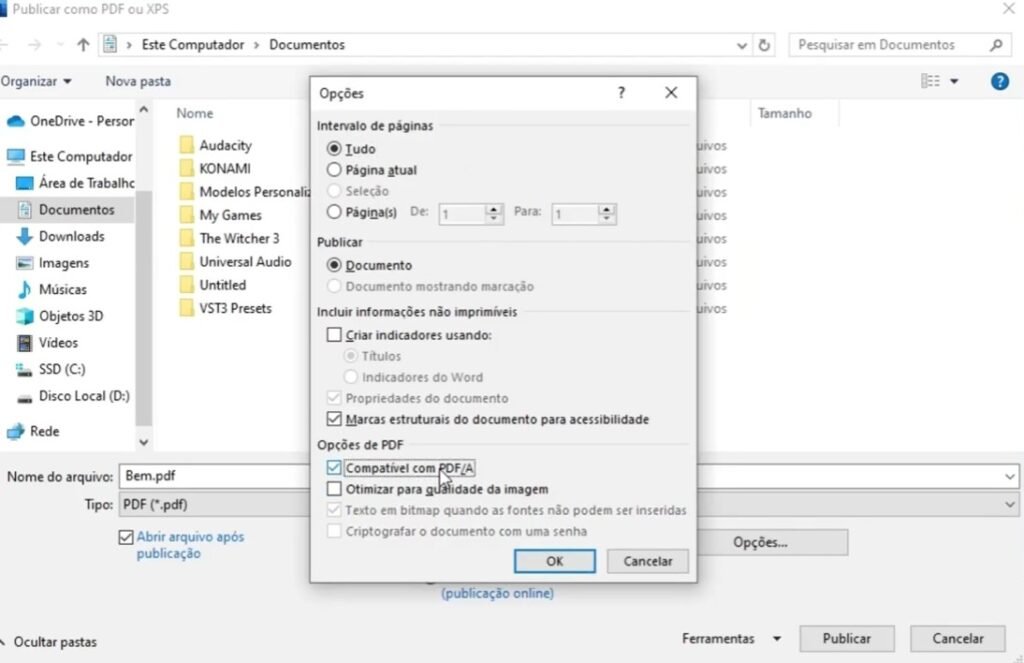Viewport: 1024px width, 663px height.
Task: Open the Audacity folder
Action: tap(225, 145)
